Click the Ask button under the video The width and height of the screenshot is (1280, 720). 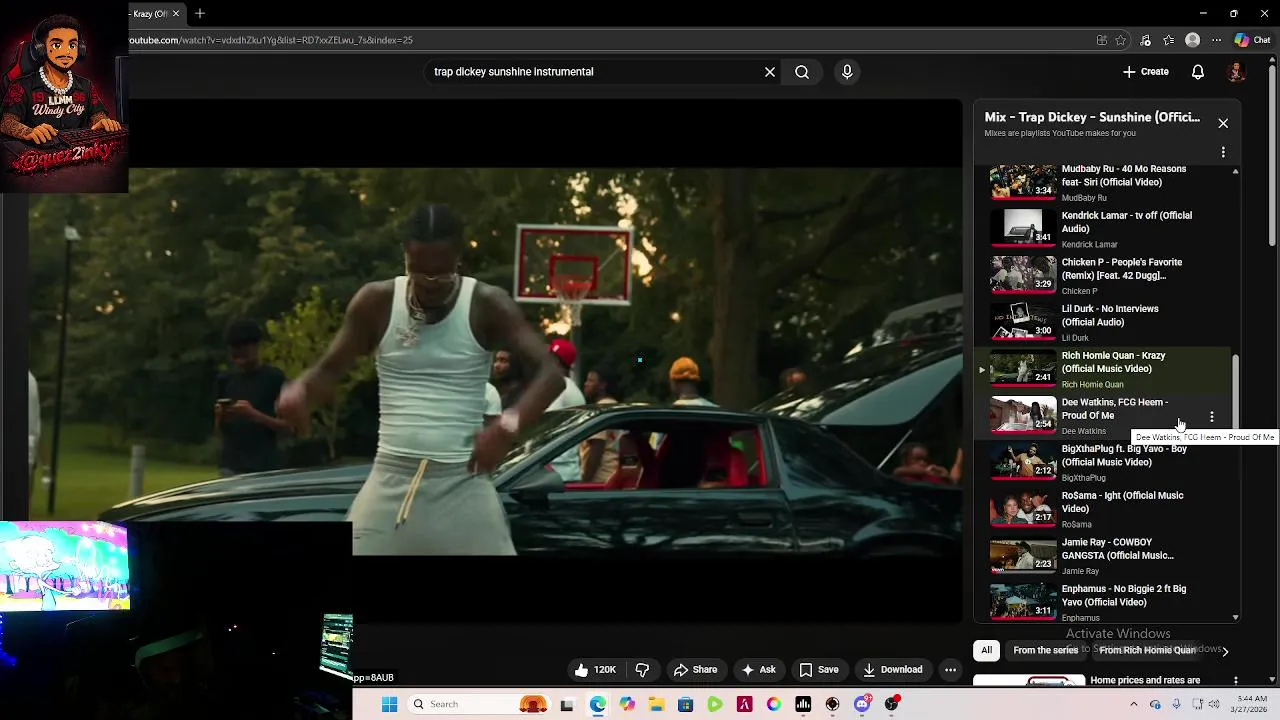(758, 670)
